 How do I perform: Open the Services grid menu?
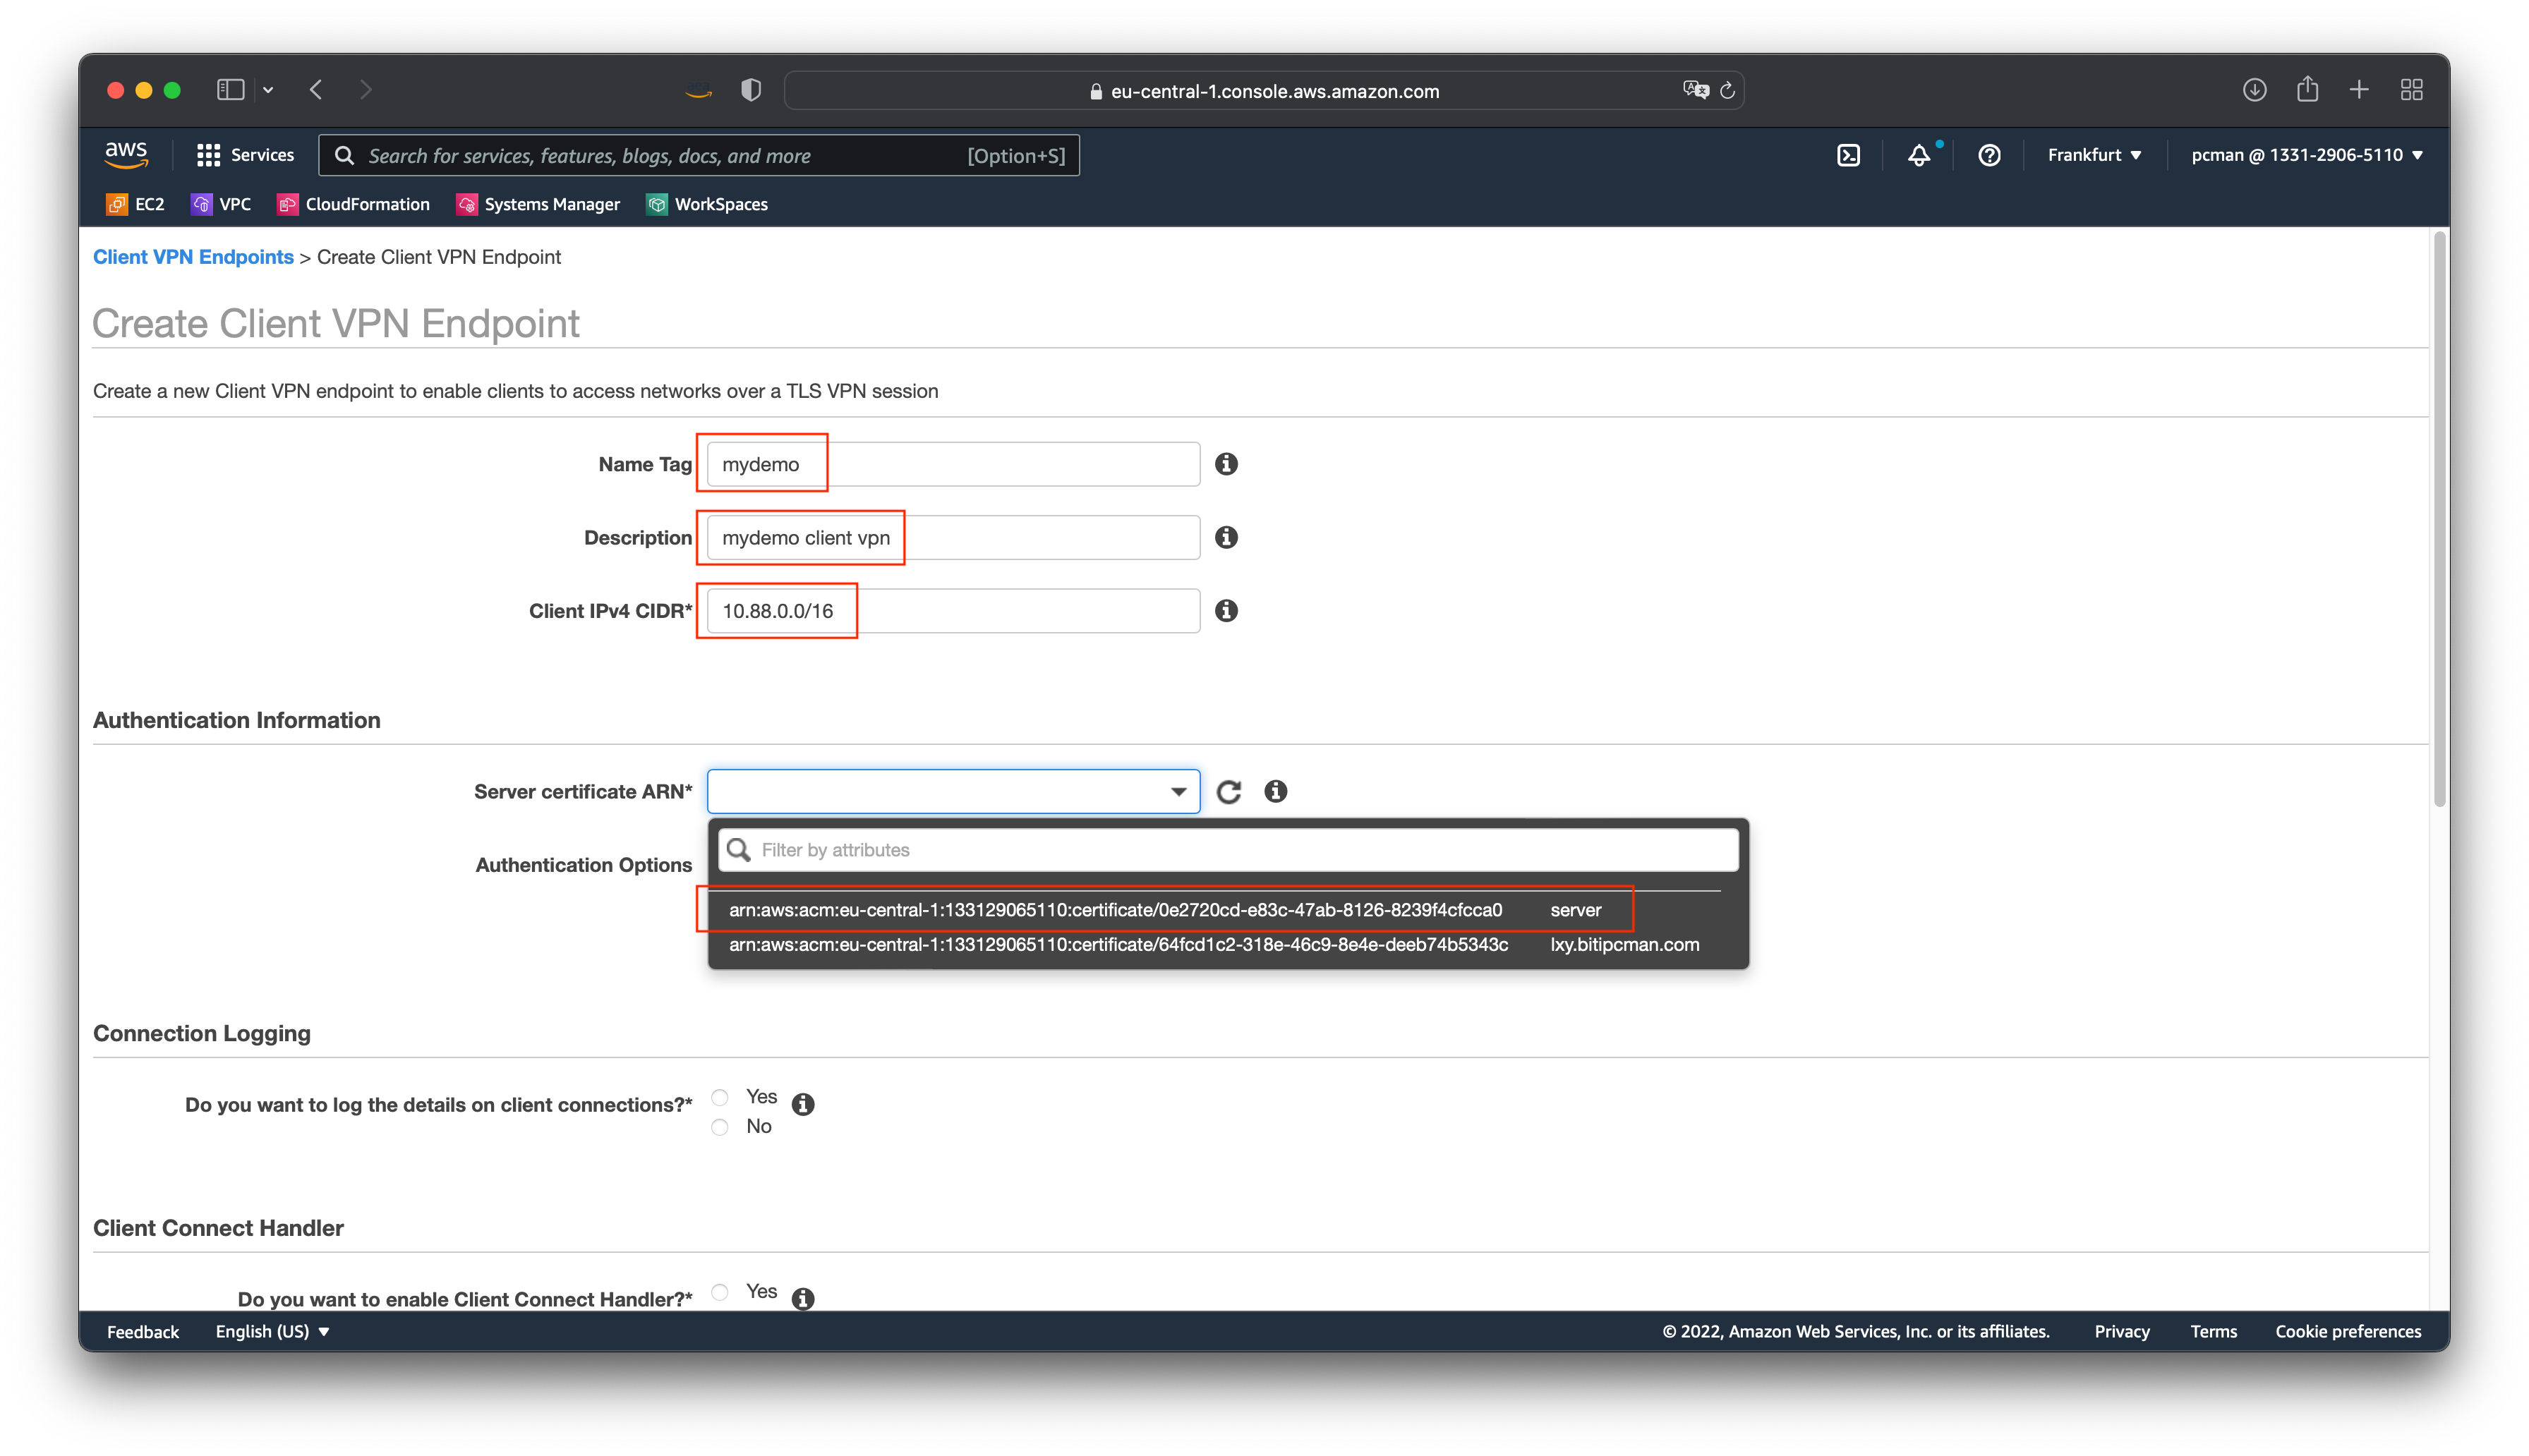[x=245, y=155]
